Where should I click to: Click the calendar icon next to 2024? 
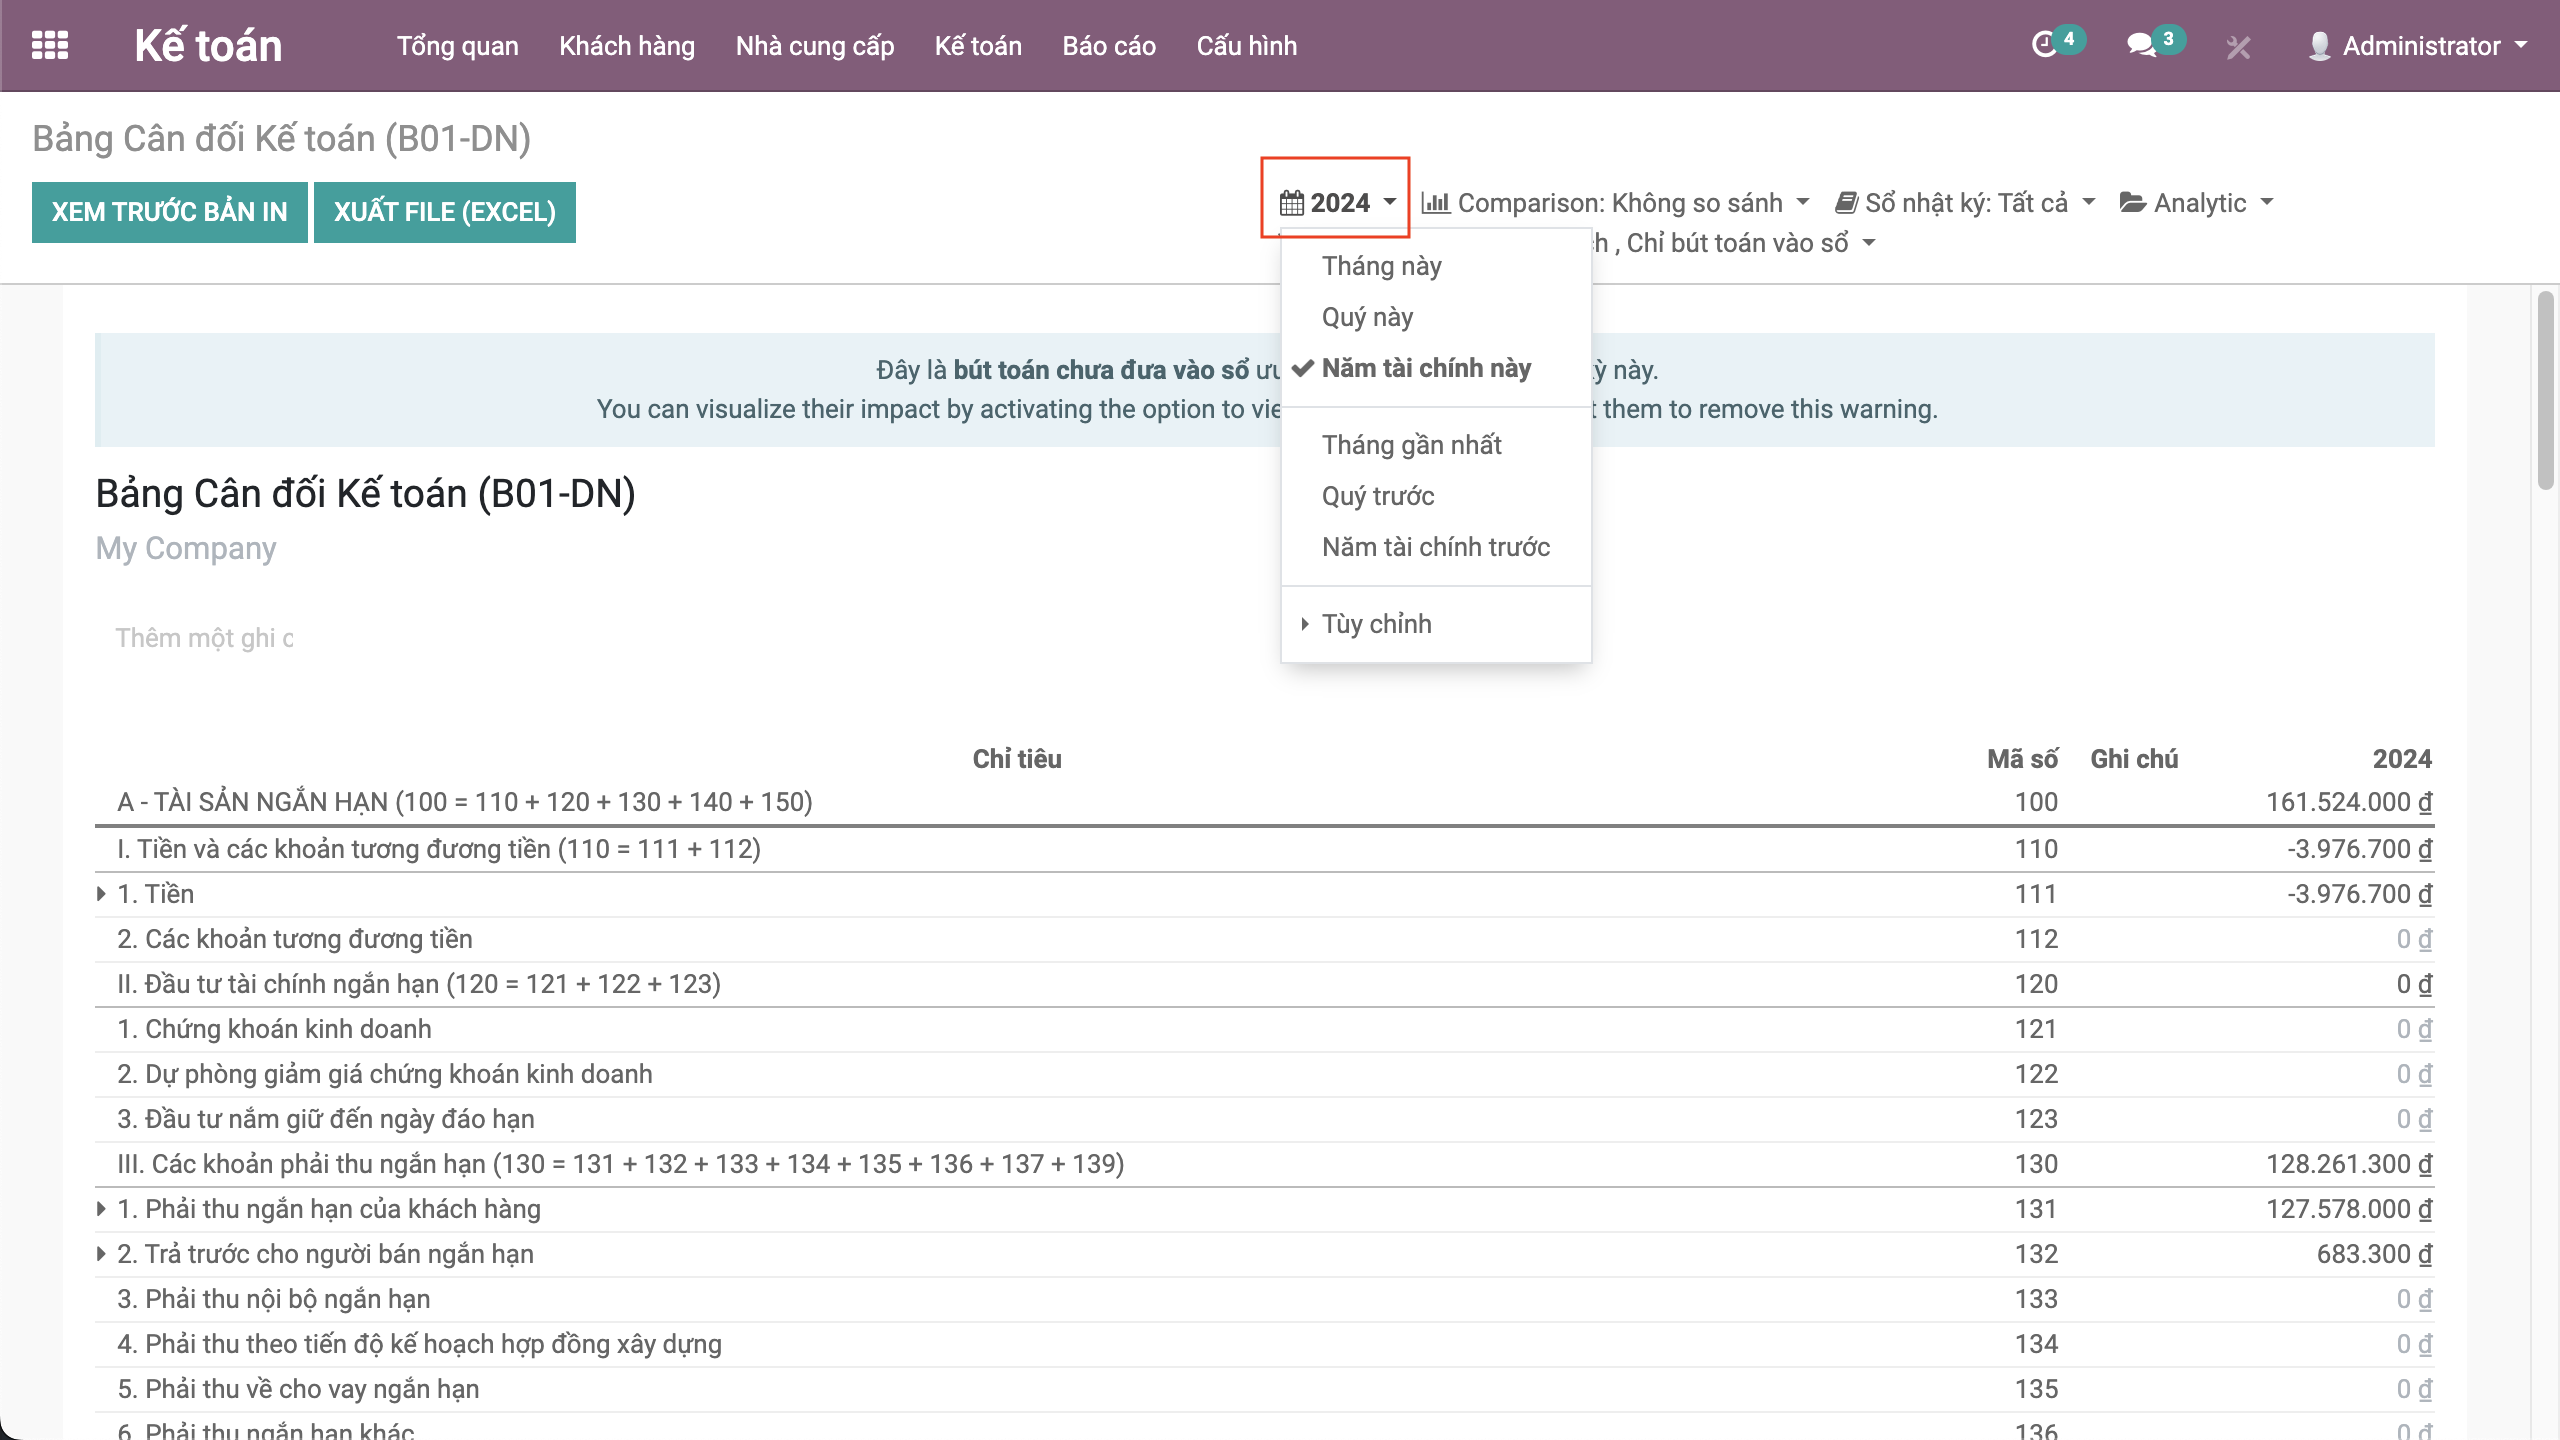1291,203
